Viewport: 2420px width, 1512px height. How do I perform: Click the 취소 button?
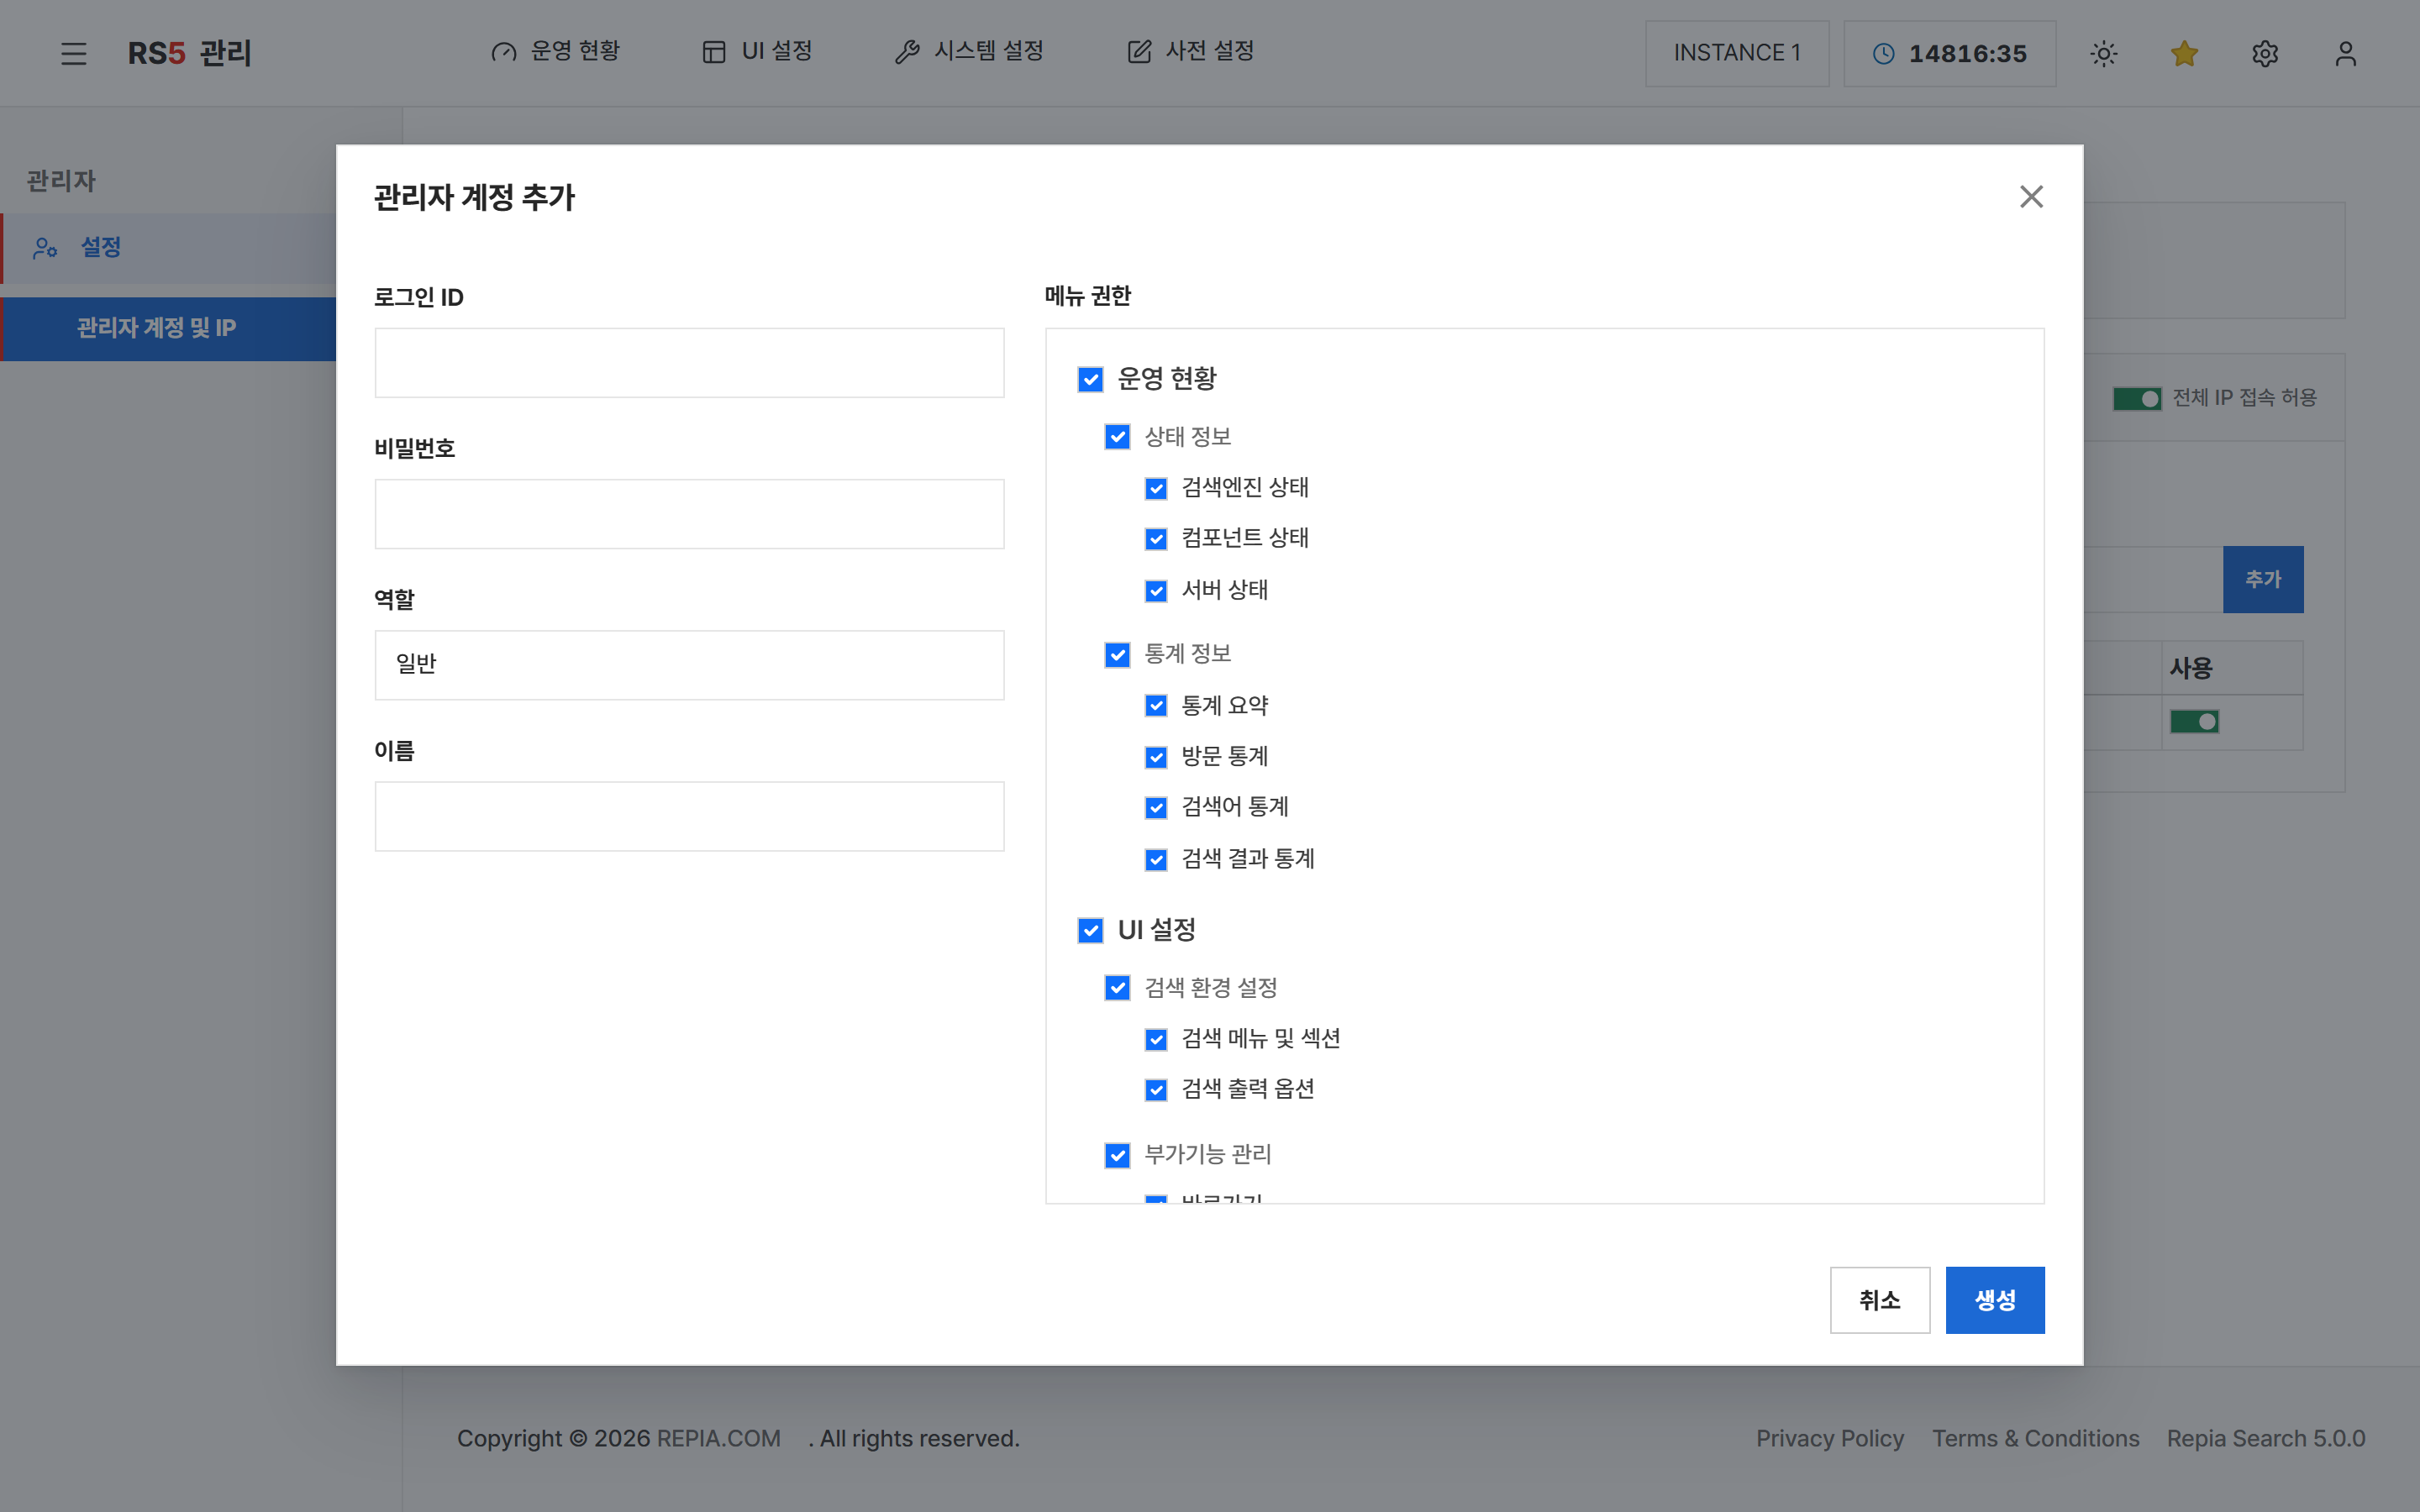(x=1880, y=1300)
